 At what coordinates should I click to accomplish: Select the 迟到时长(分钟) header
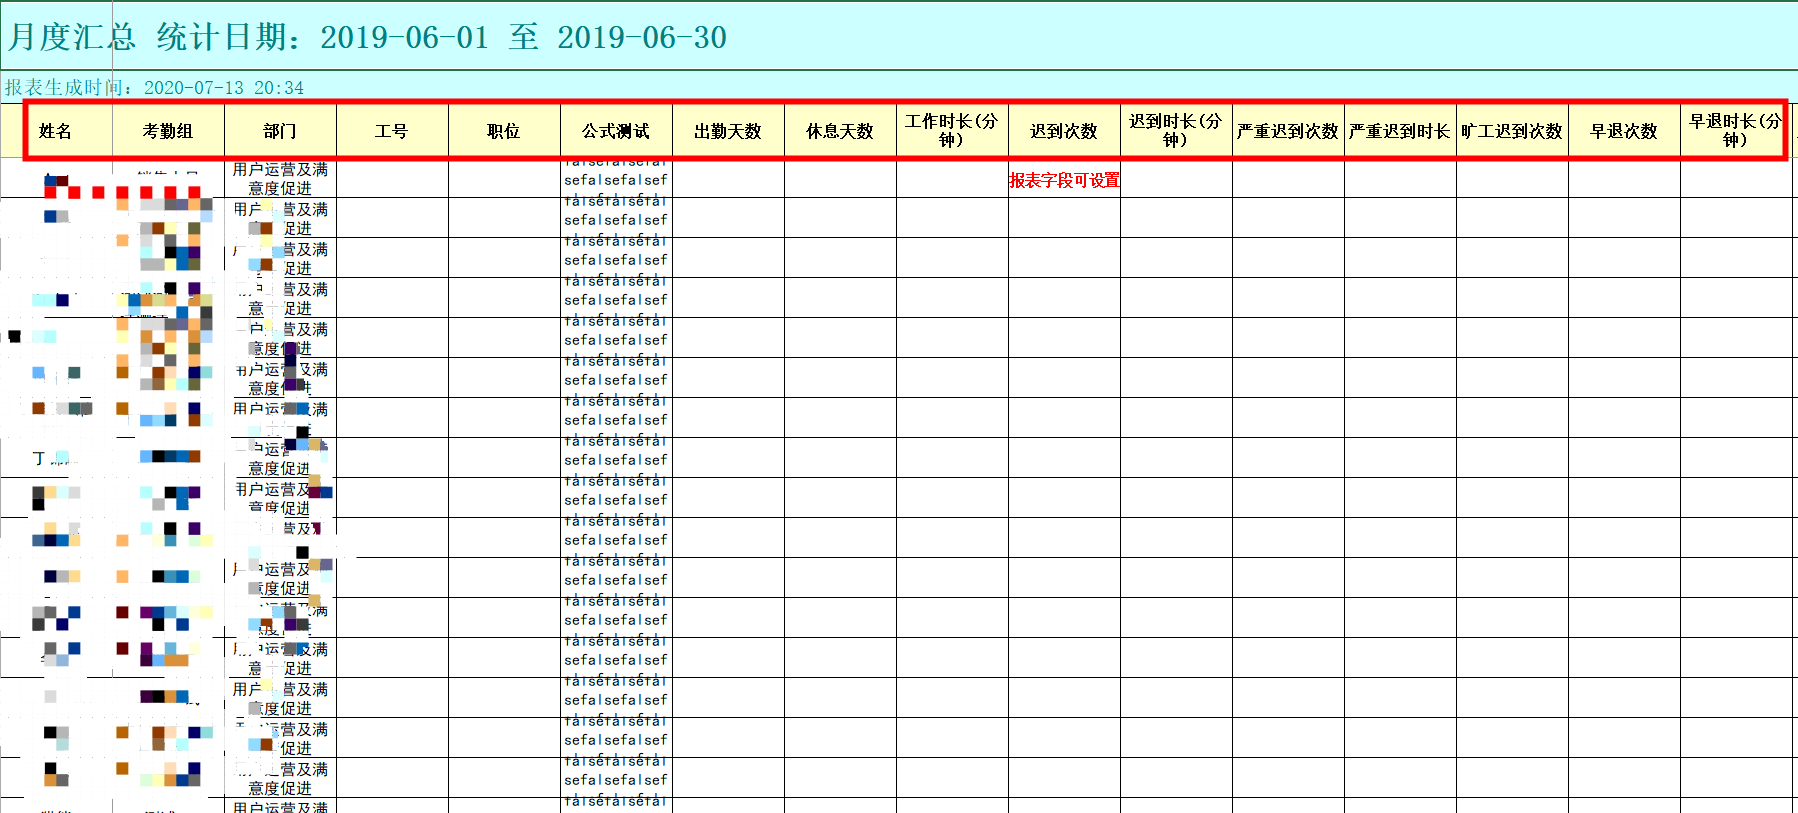point(1176,131)
